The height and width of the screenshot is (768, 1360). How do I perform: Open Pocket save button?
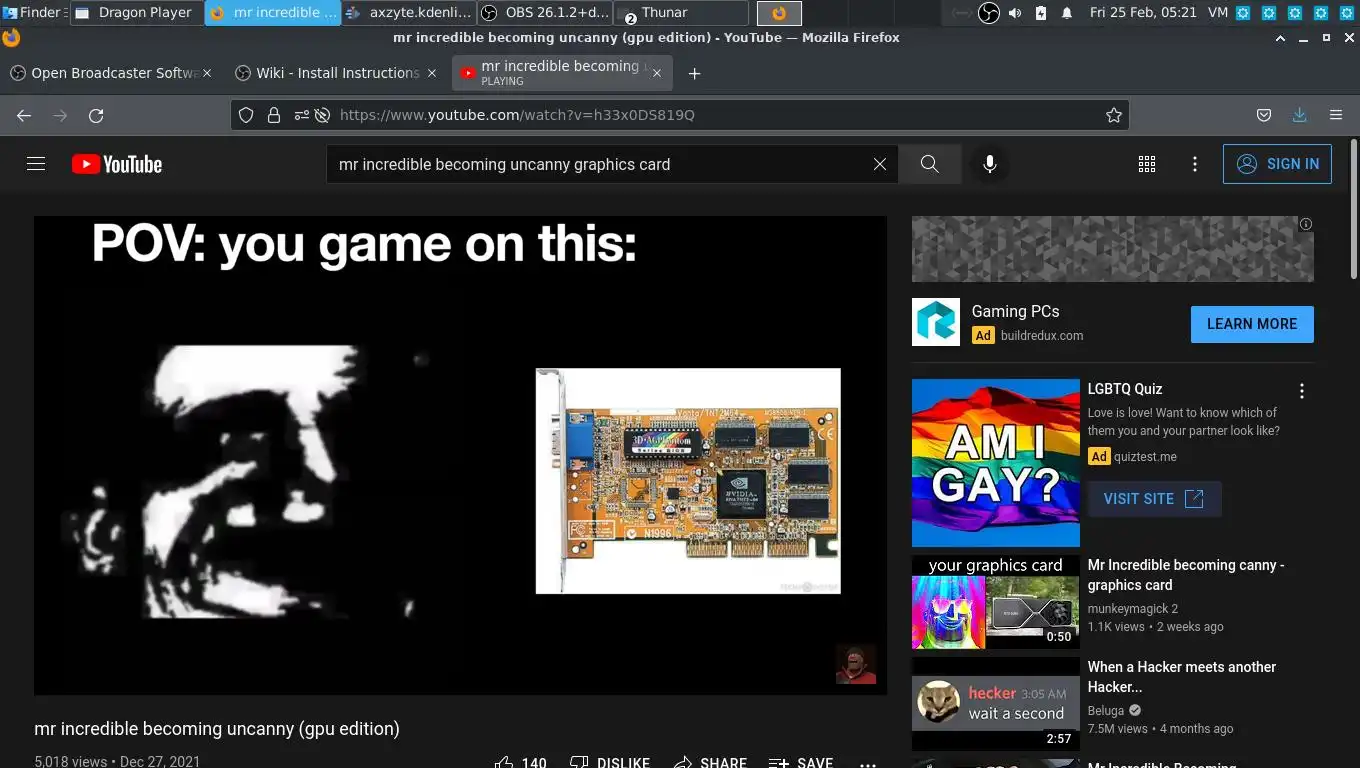pyautogui.click(x=1264, y=115)
